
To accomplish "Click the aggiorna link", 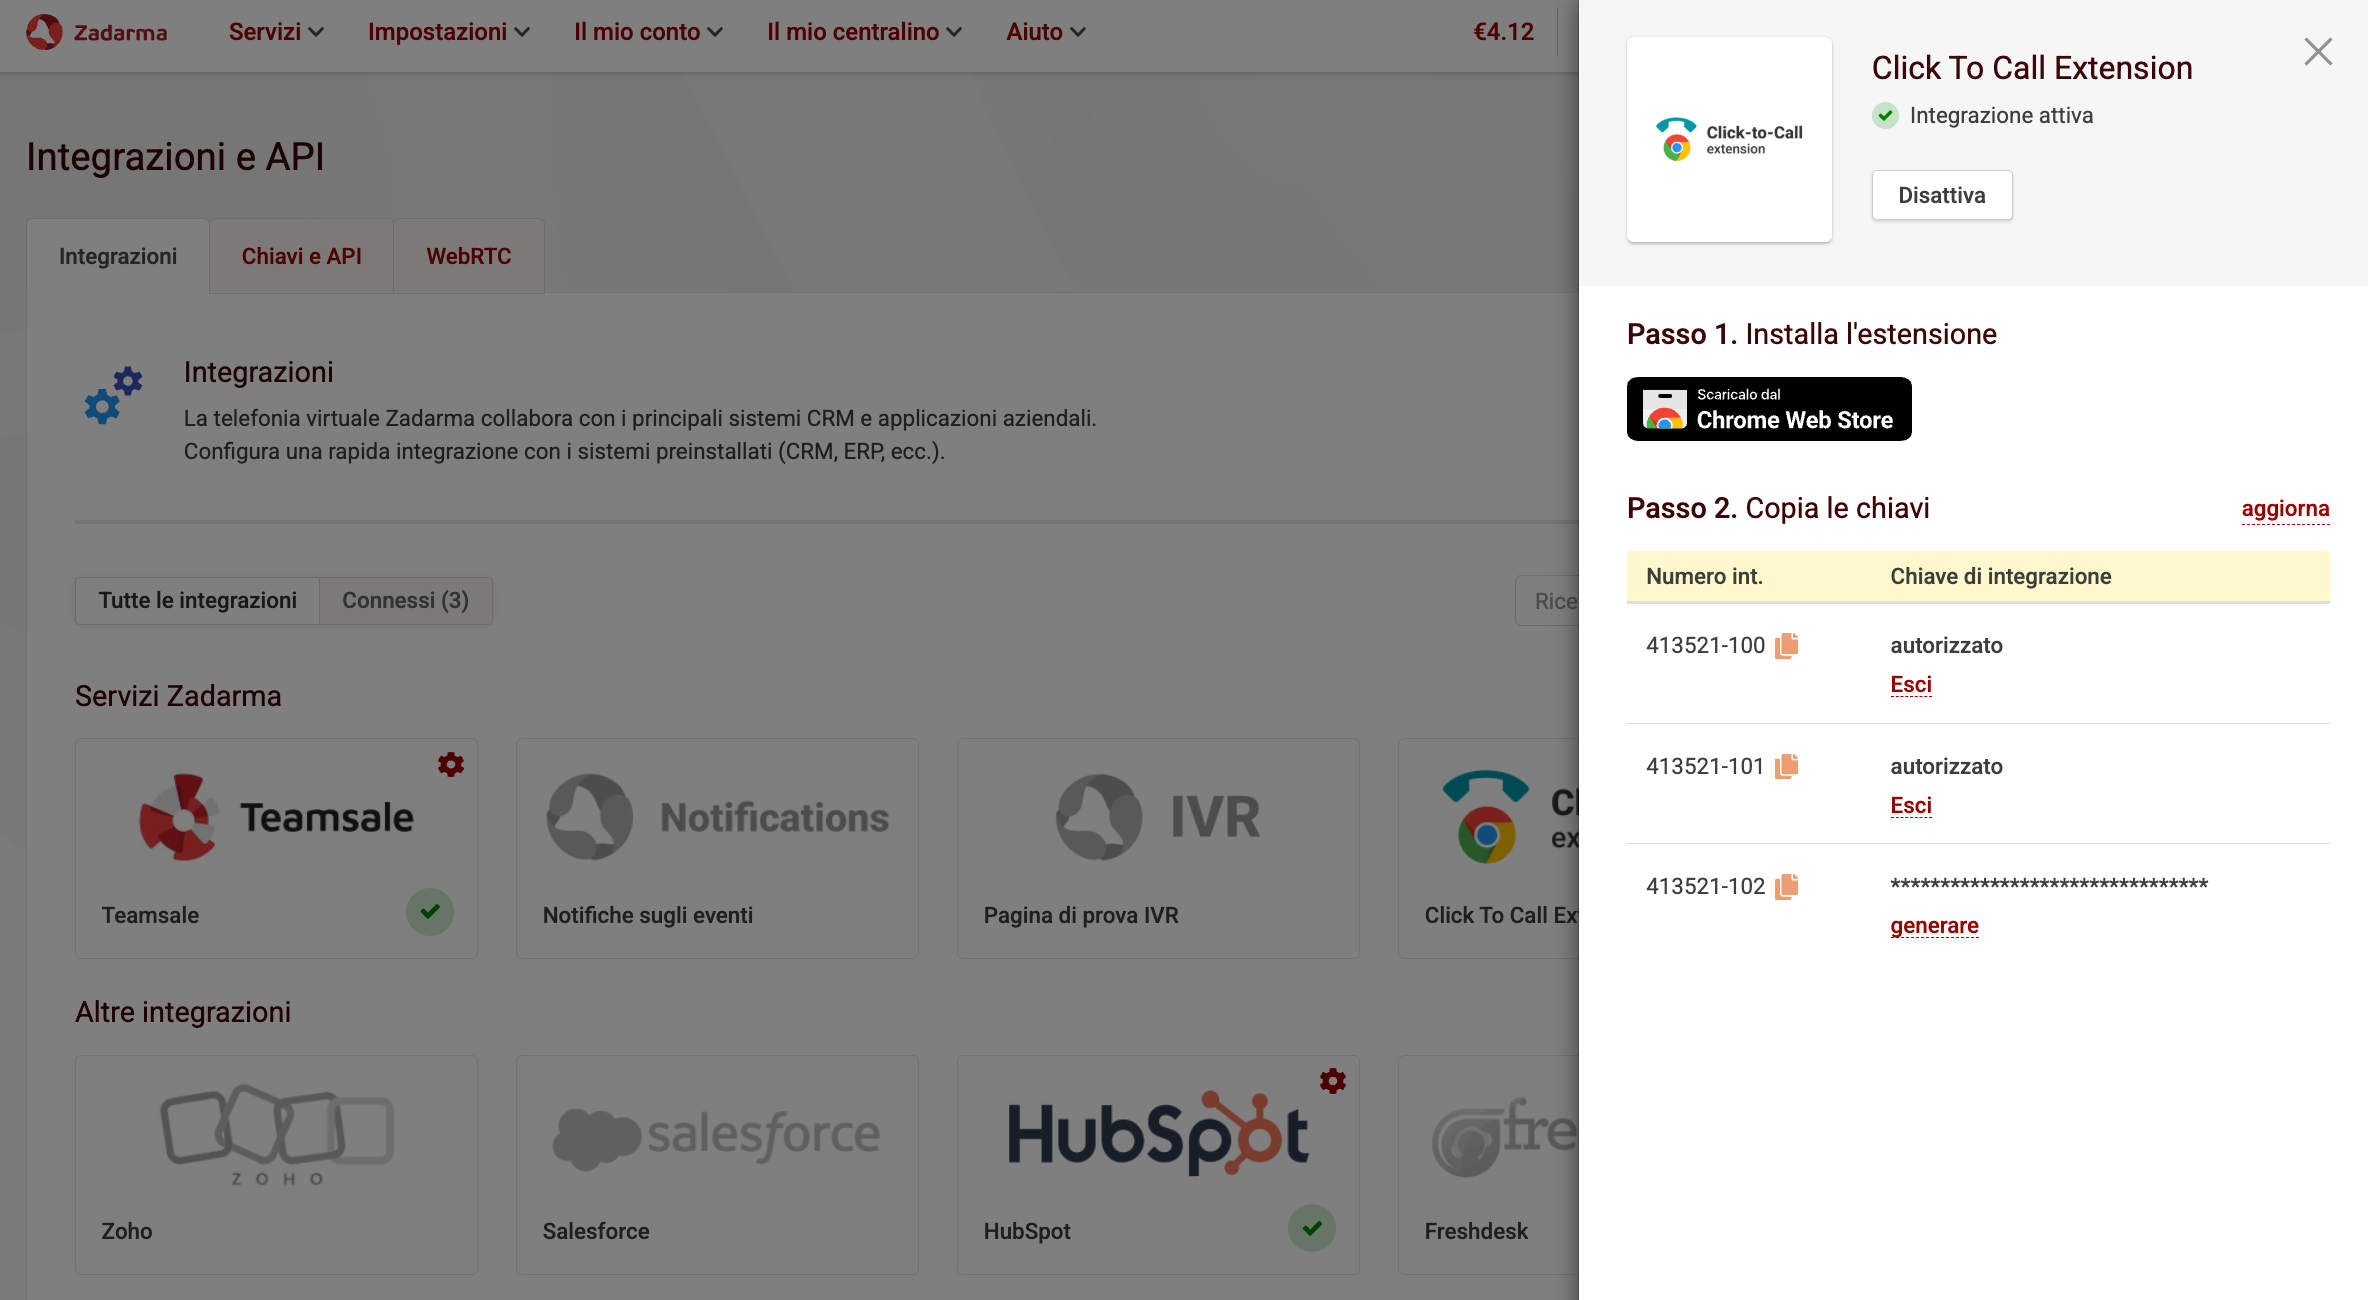I will coord(2285,509).
